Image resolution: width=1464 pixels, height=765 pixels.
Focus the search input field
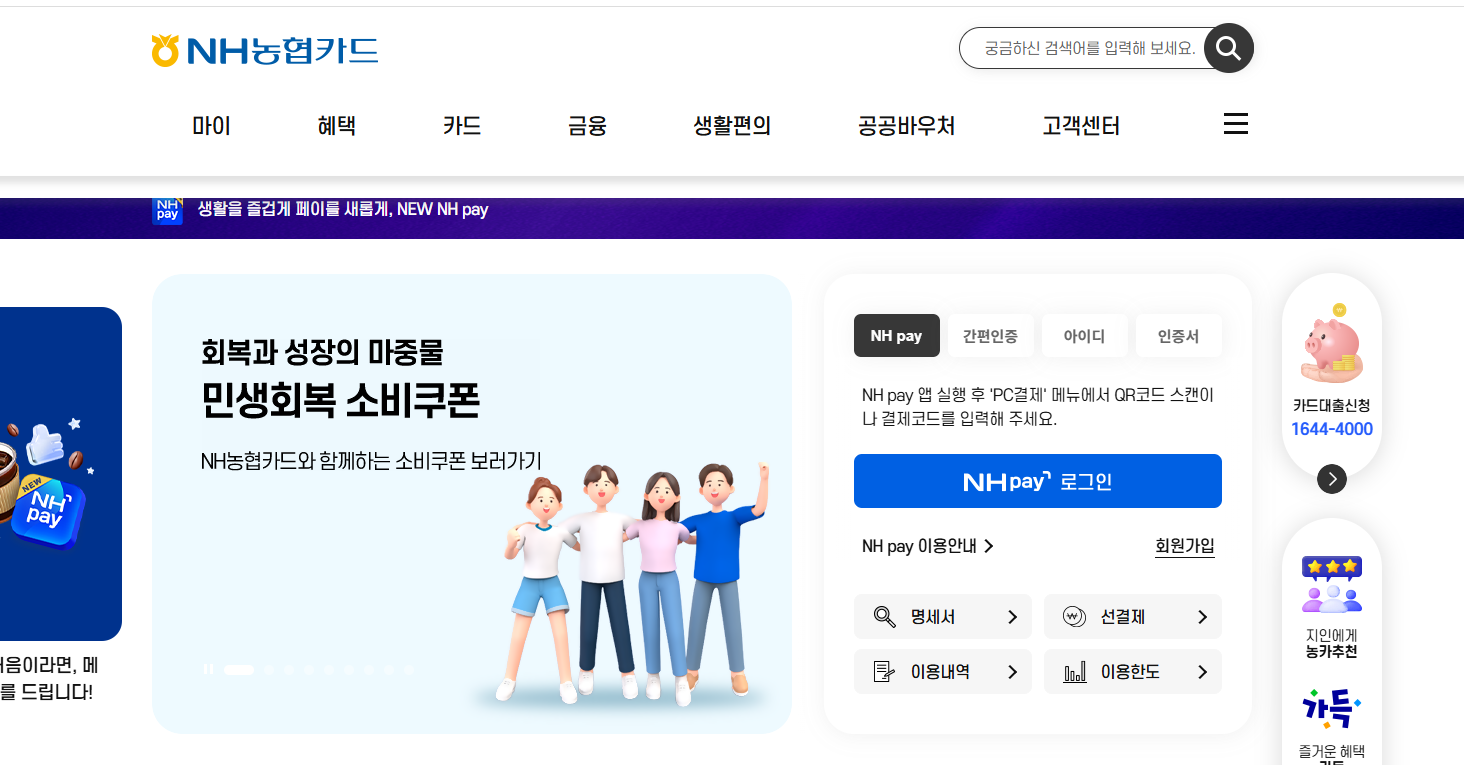(1090, 48)
